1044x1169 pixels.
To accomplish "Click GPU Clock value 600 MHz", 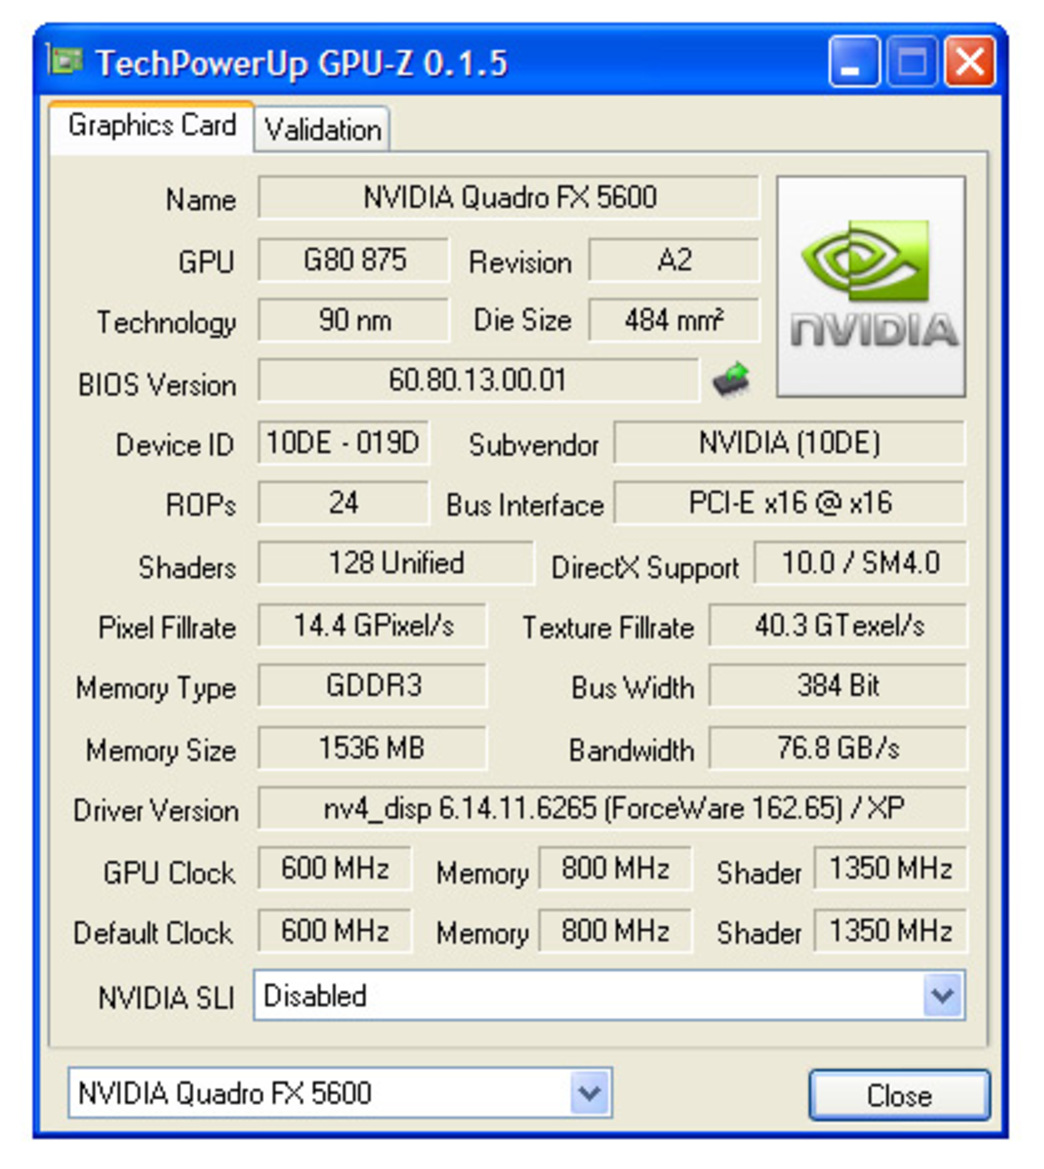I will pyautogui.click(x=335, y=869).
